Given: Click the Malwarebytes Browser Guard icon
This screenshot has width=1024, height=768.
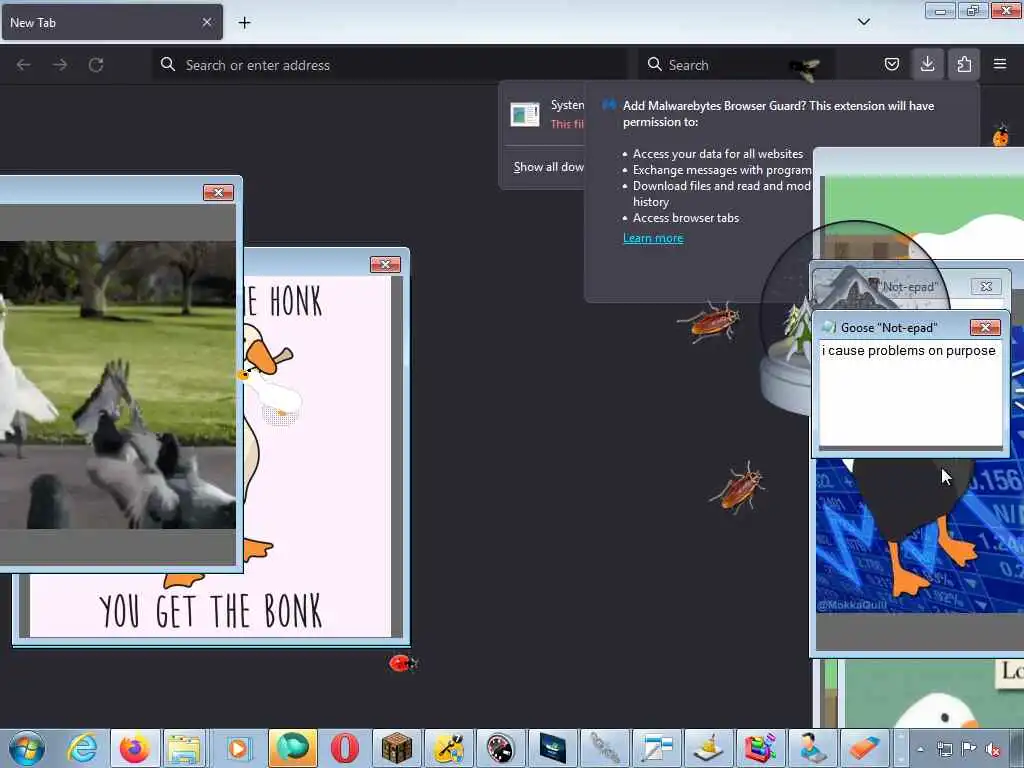Looking at the screenshot, I should click(609, 105).
